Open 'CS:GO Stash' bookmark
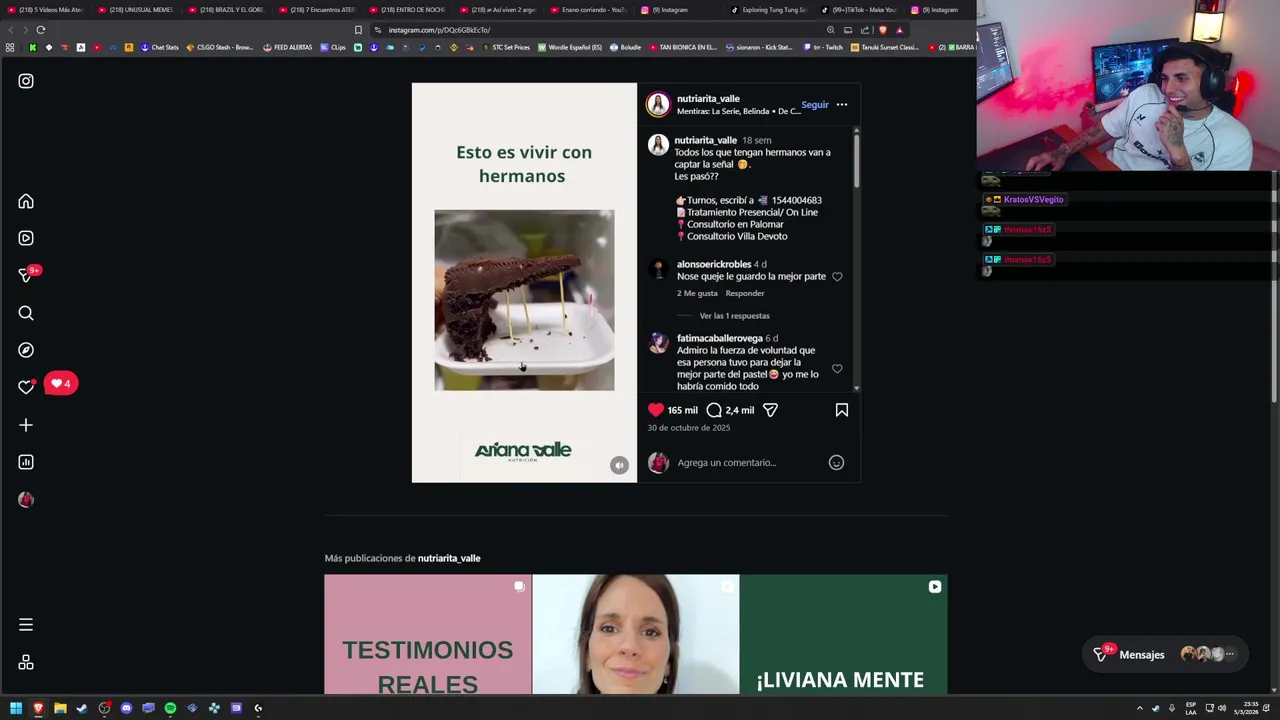This screenshot has height=720, width=1280. point(220,48)
